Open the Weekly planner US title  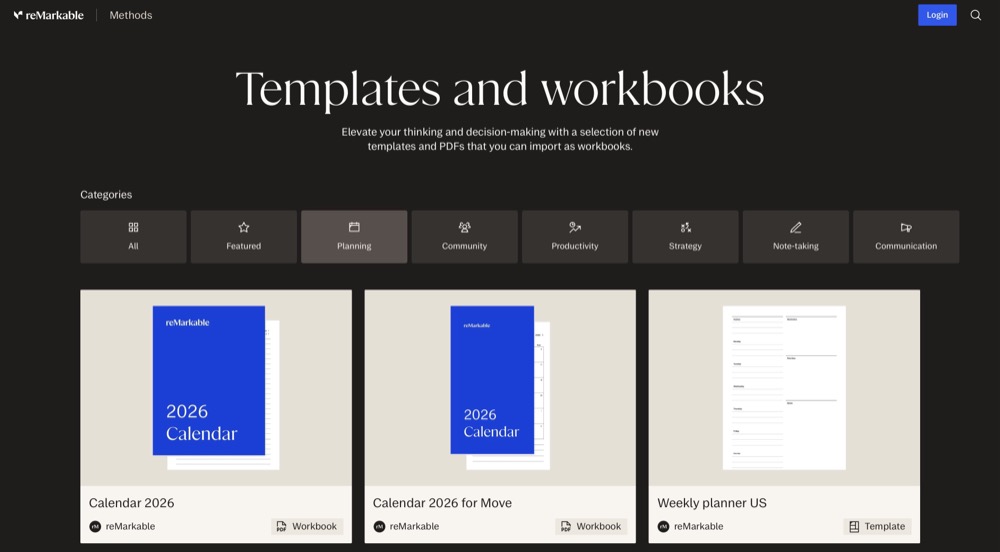[x=712, y=503]
